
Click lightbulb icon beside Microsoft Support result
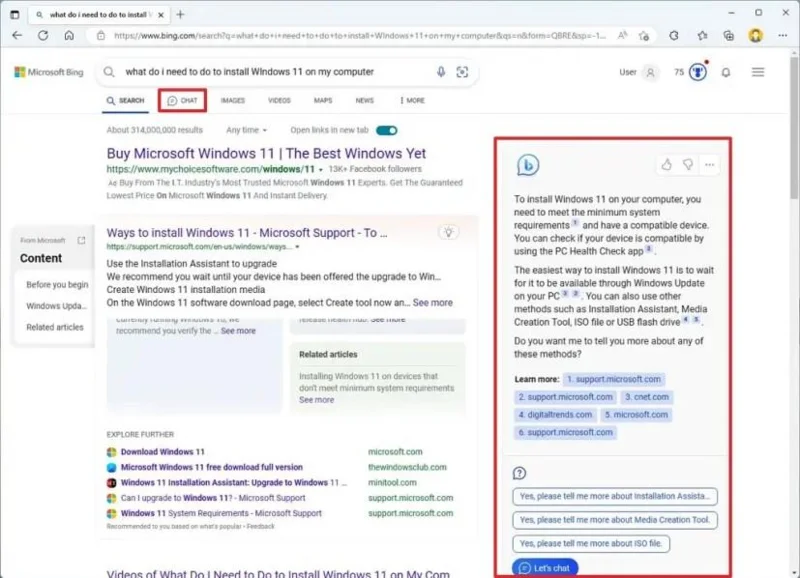[x=448, y=232]
